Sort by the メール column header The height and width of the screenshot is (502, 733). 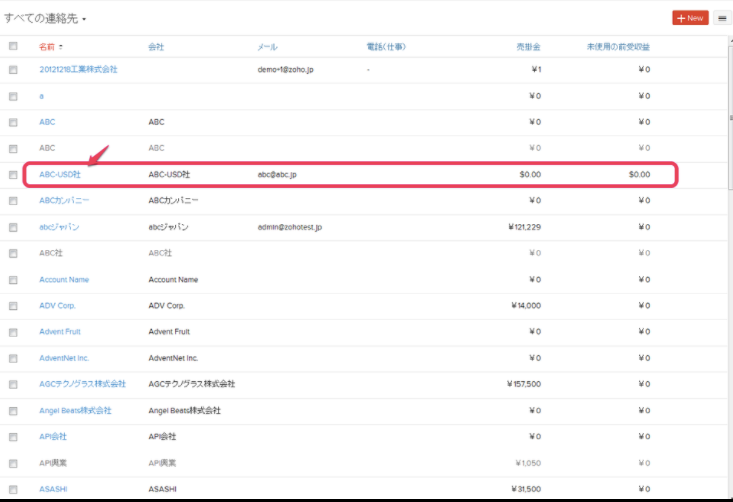(267, 47)
